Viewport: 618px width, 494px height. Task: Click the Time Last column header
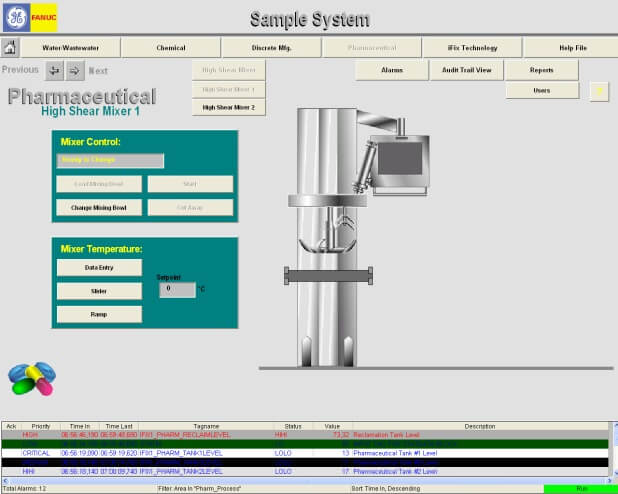[x=119, y=426]
